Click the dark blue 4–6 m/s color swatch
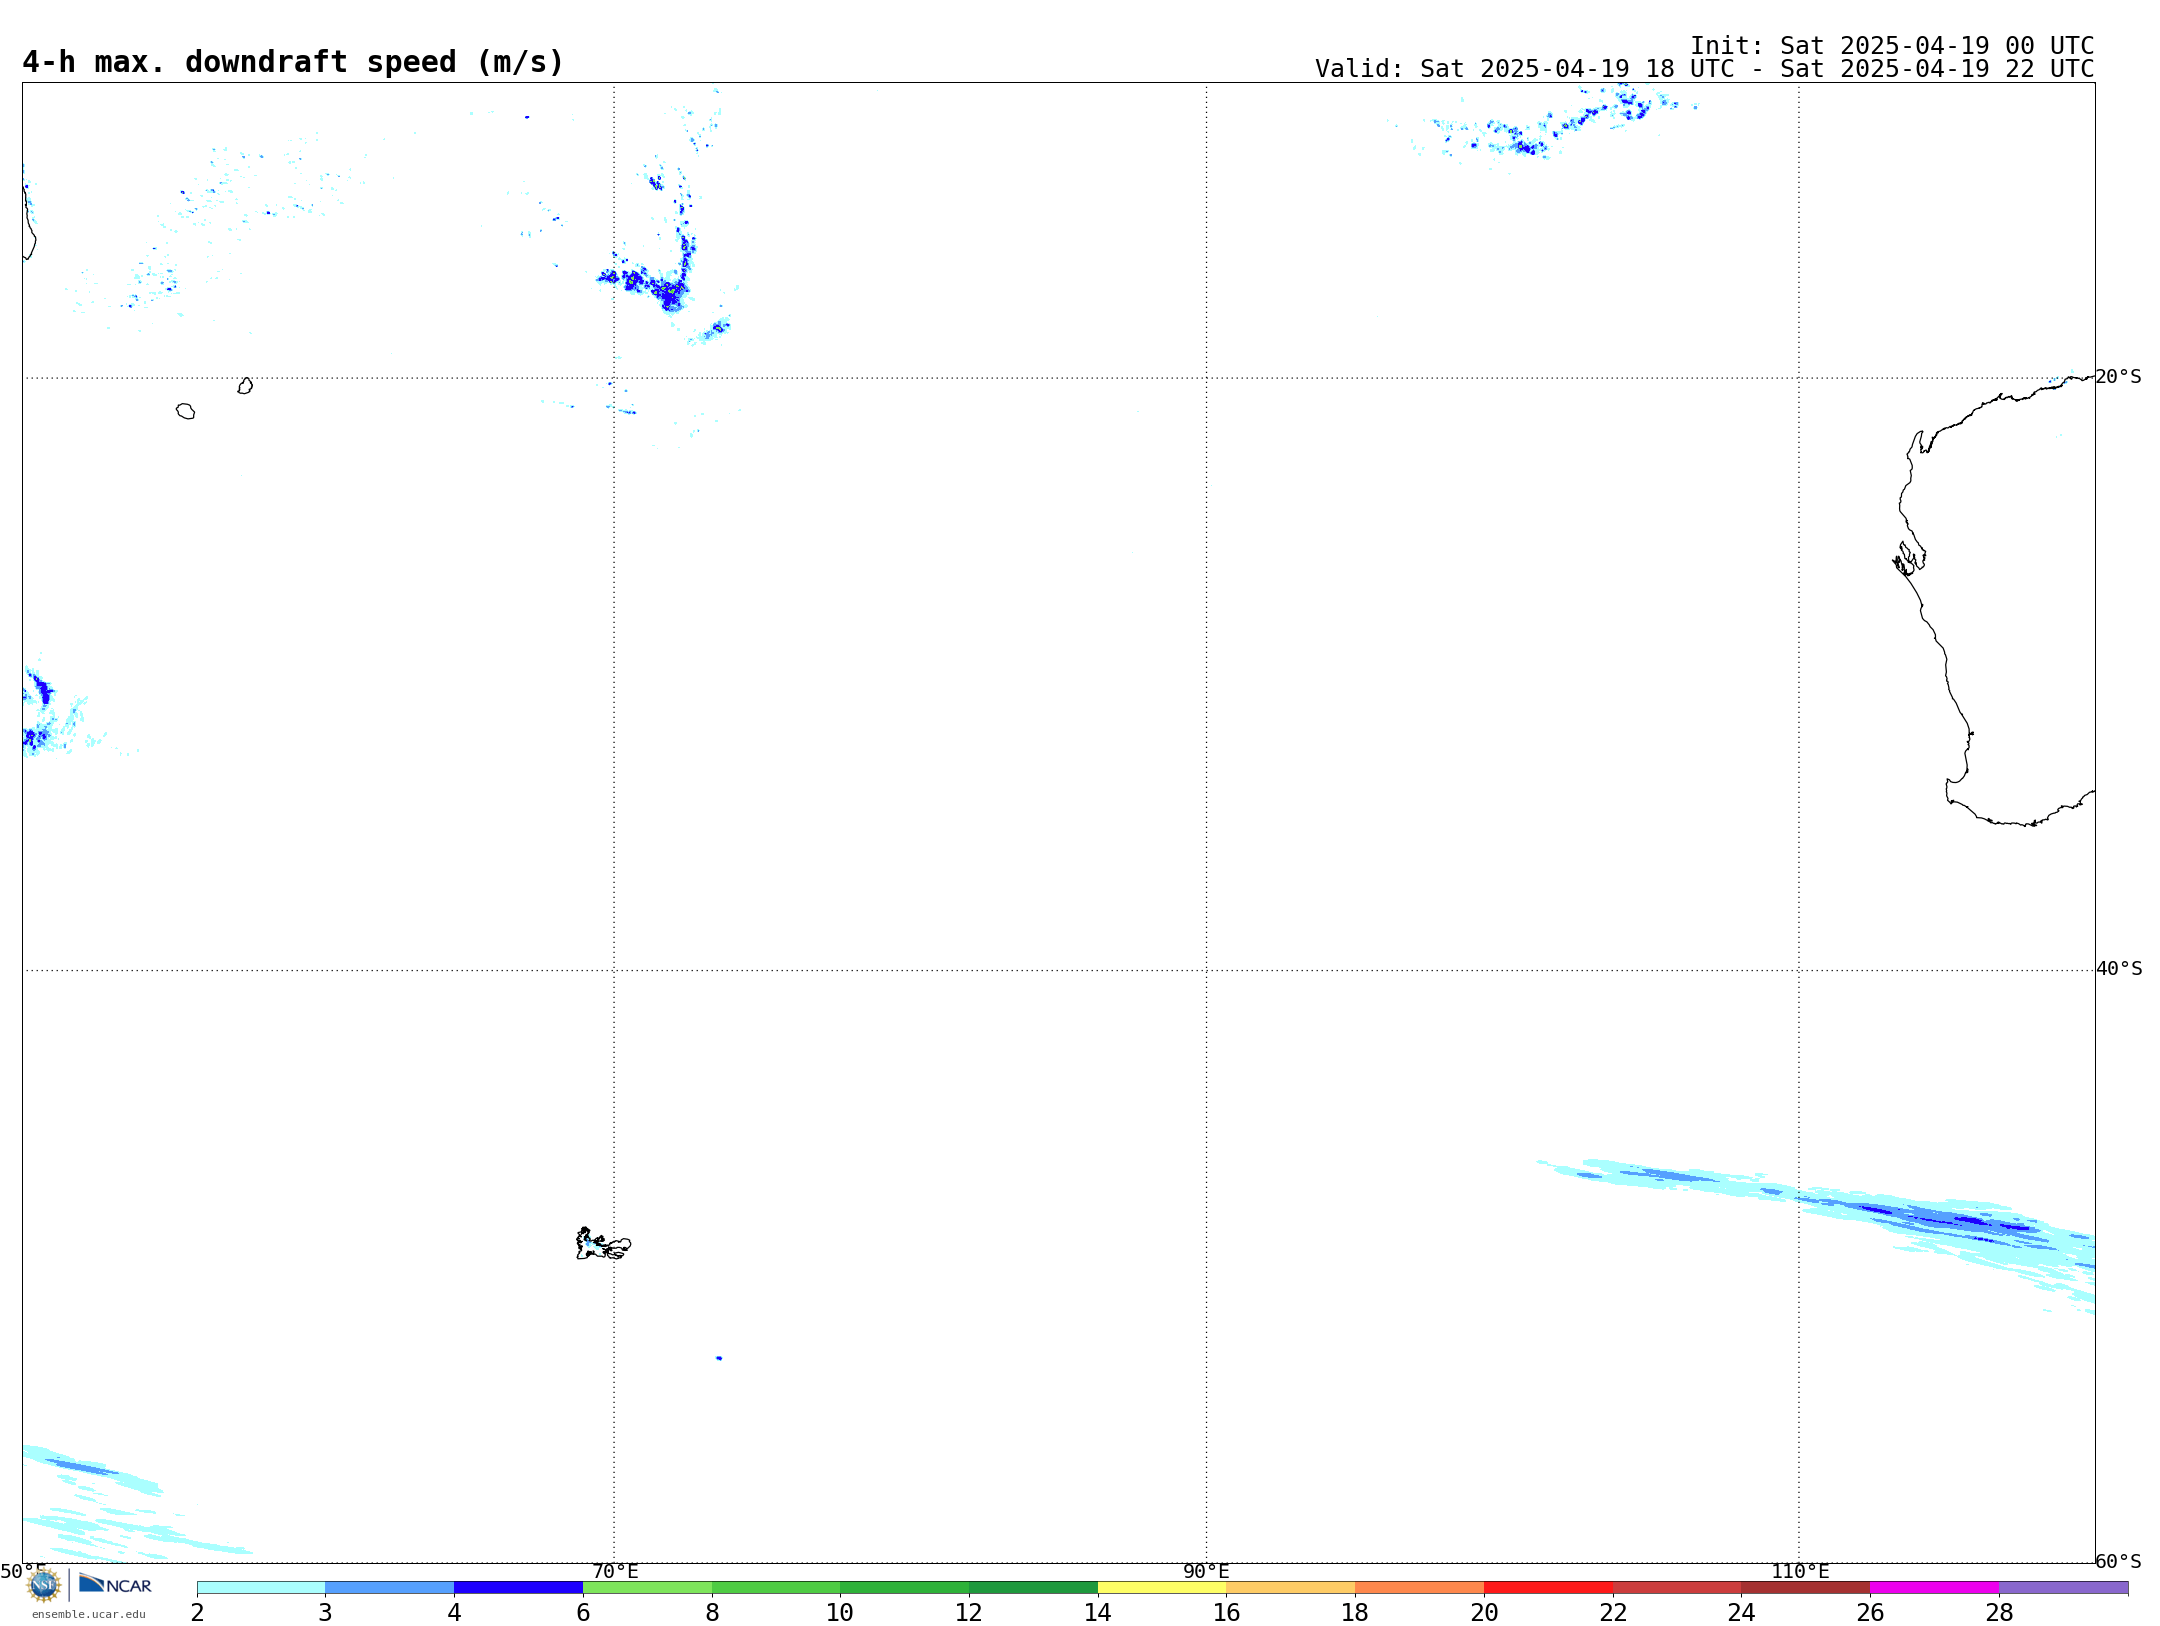 coord(518,1587)
